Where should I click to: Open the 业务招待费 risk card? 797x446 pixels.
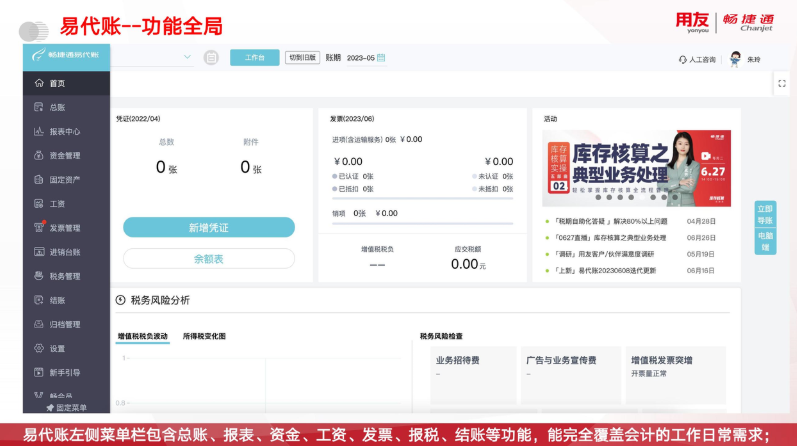[473, 374]
